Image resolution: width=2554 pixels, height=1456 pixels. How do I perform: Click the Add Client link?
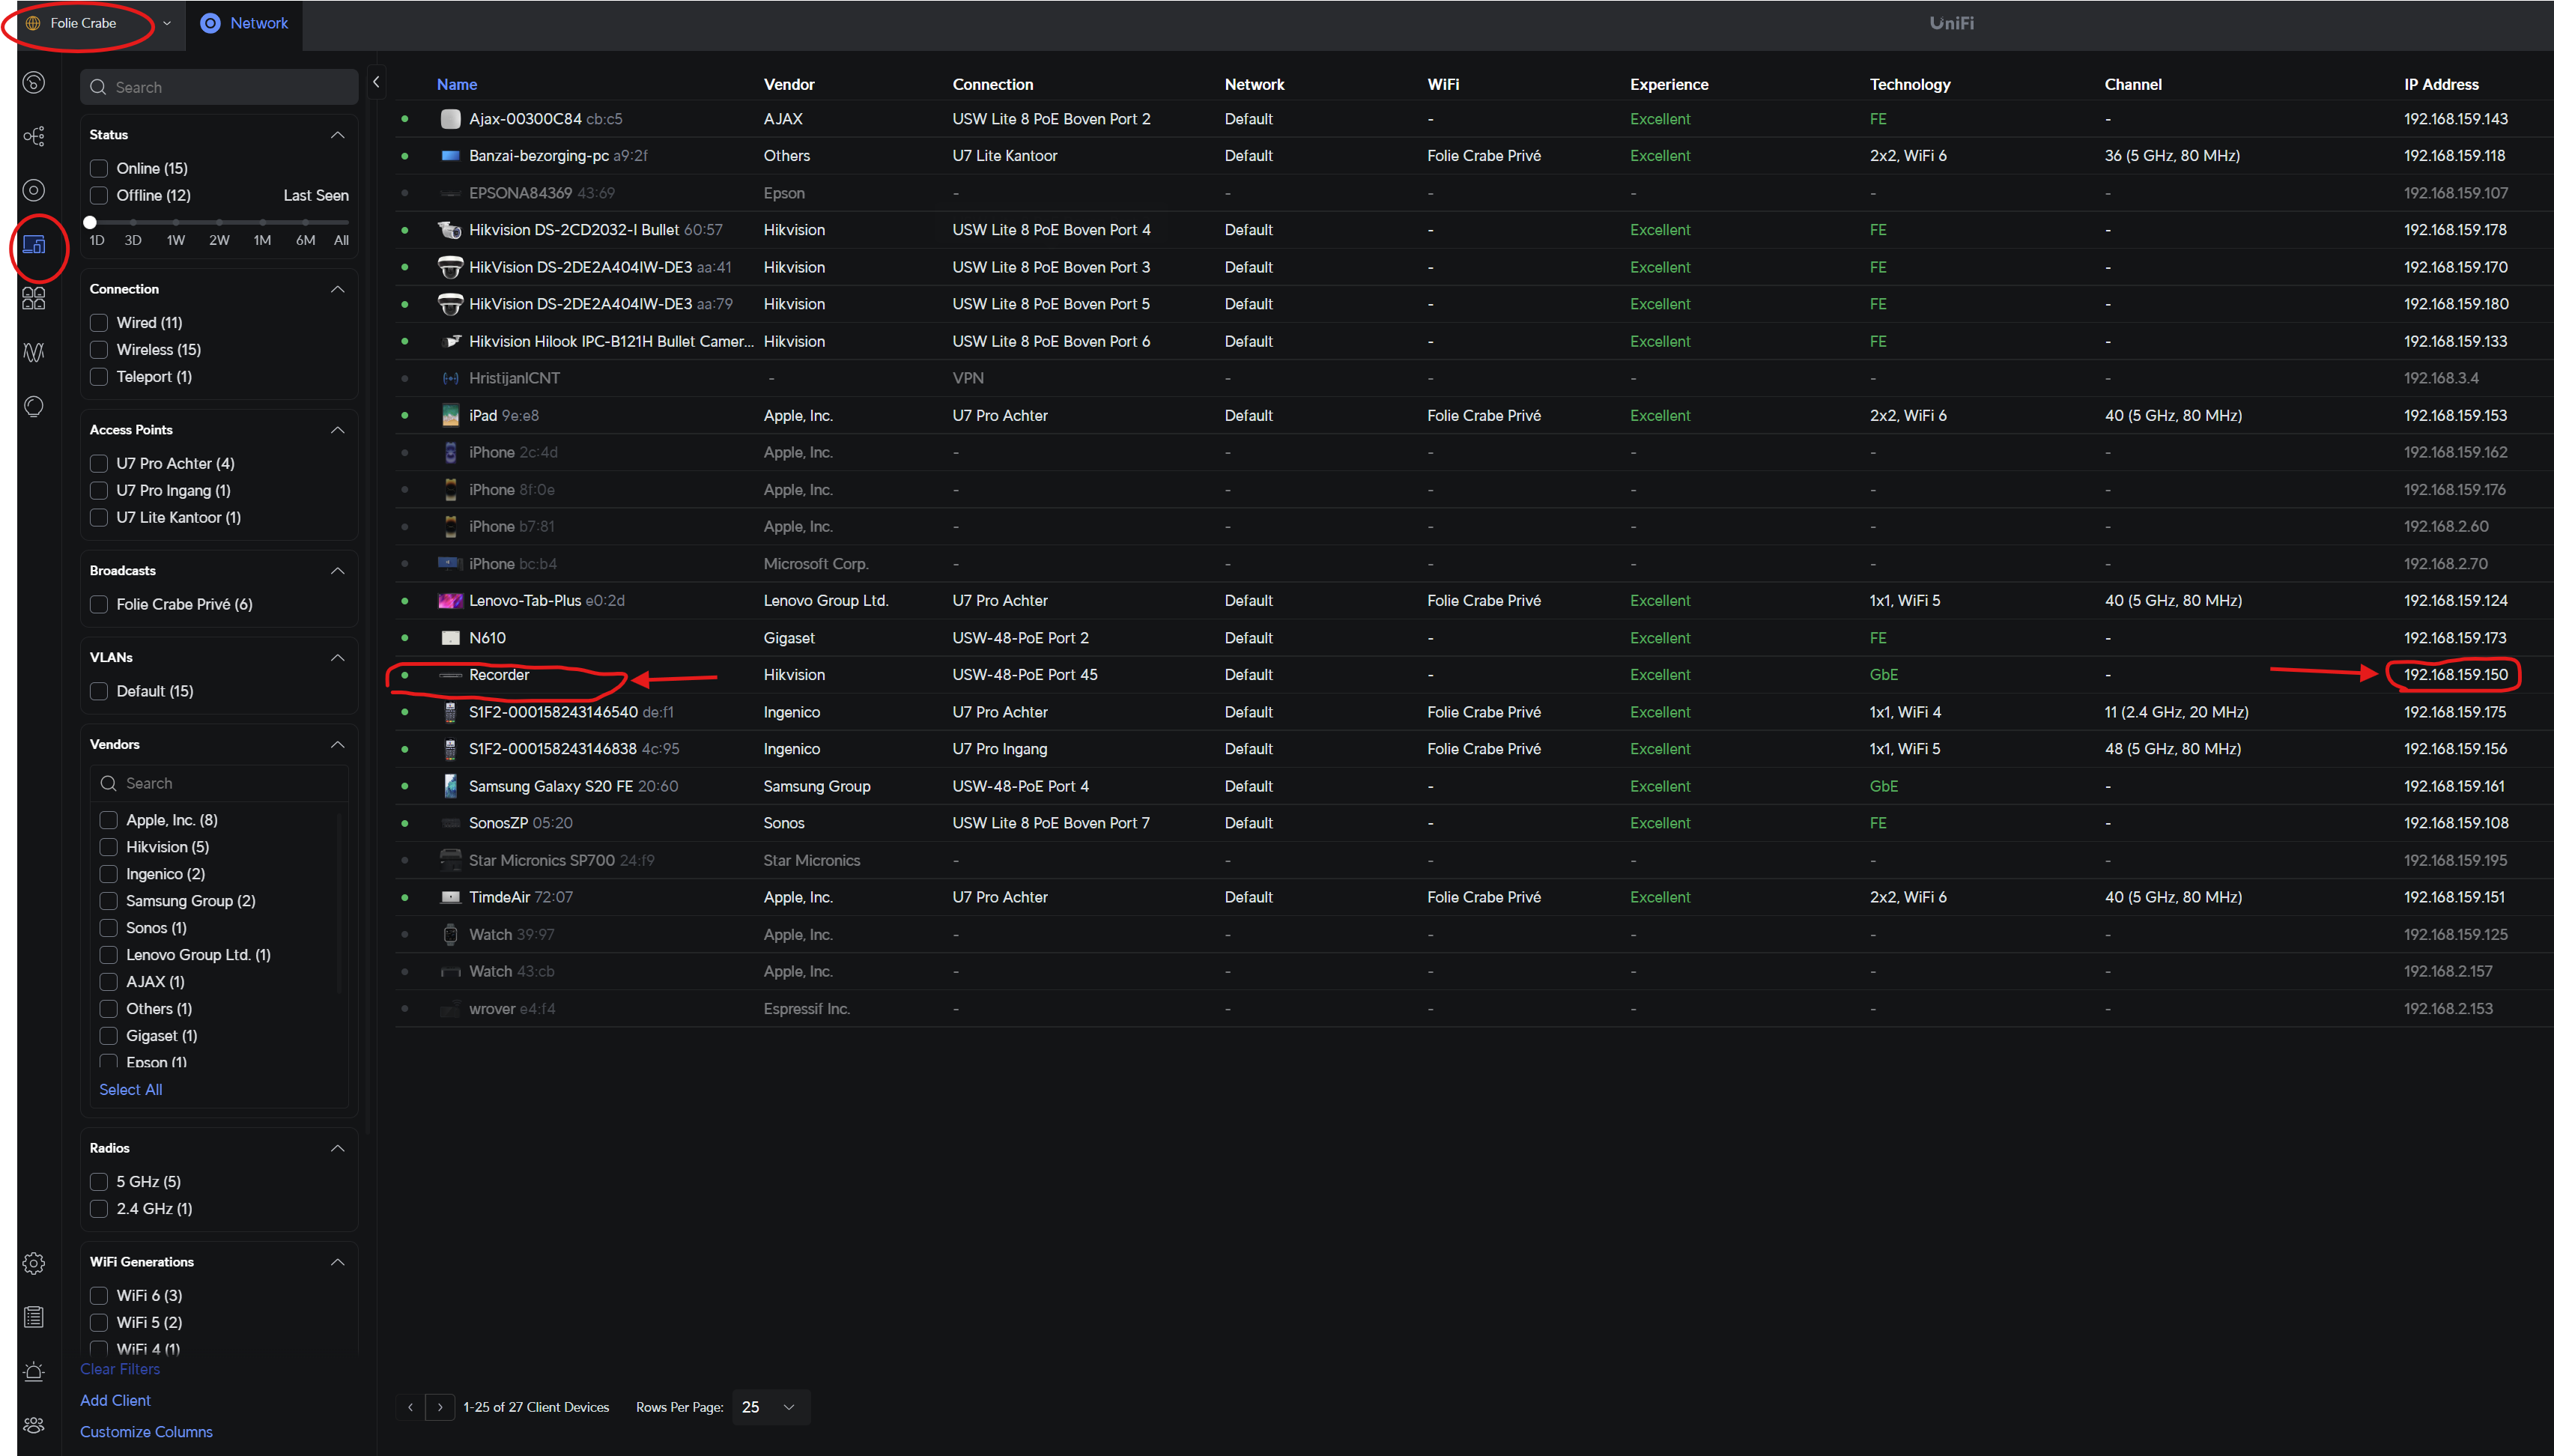coord(115,1400)
